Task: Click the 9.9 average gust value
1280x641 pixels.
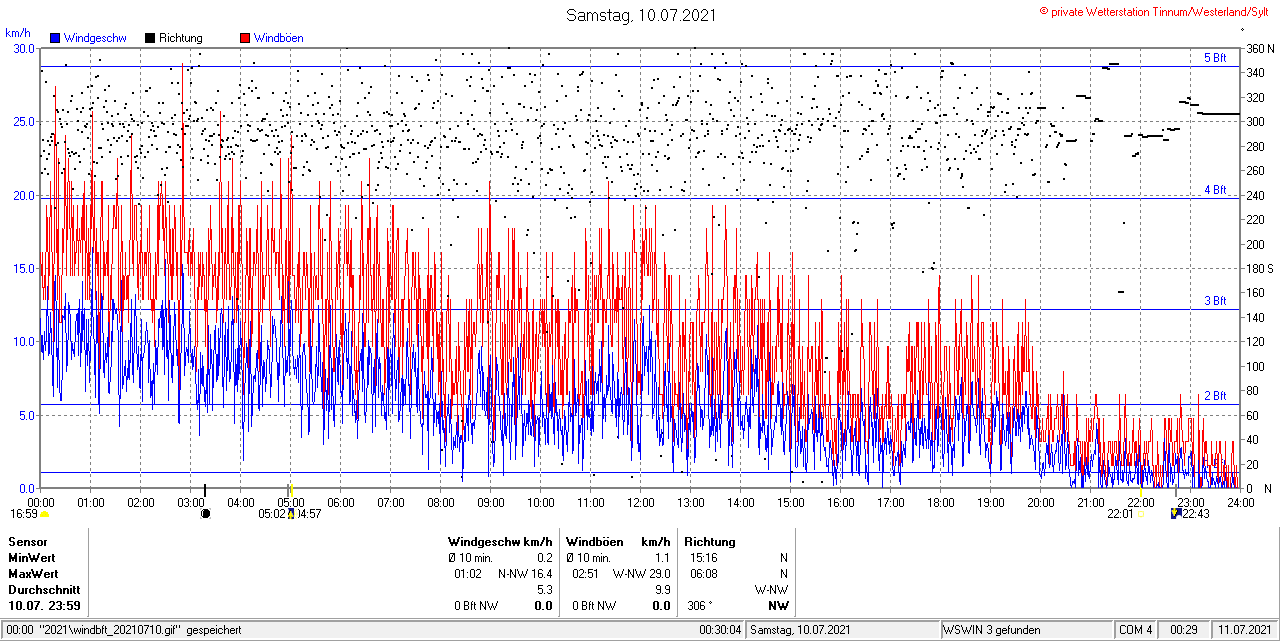Action: point(662,590)
